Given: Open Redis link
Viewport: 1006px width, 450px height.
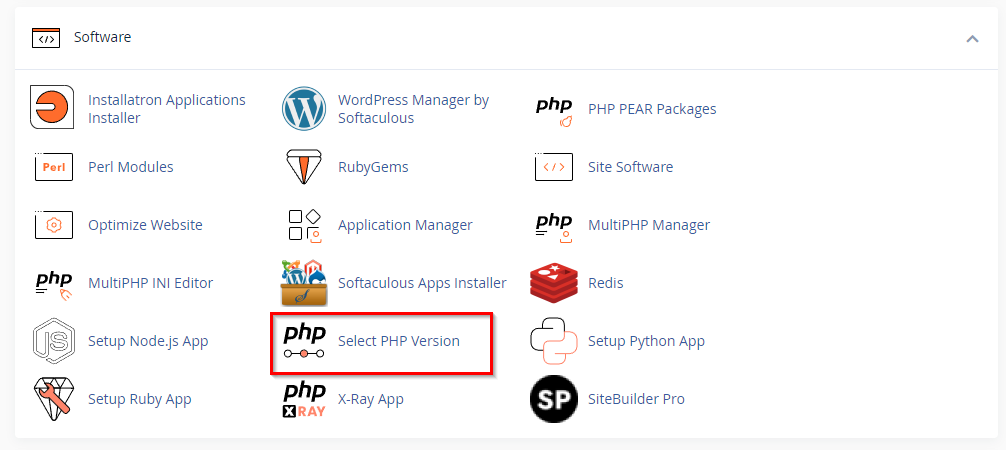Looking at the screenshot, I should click(606, 283).
